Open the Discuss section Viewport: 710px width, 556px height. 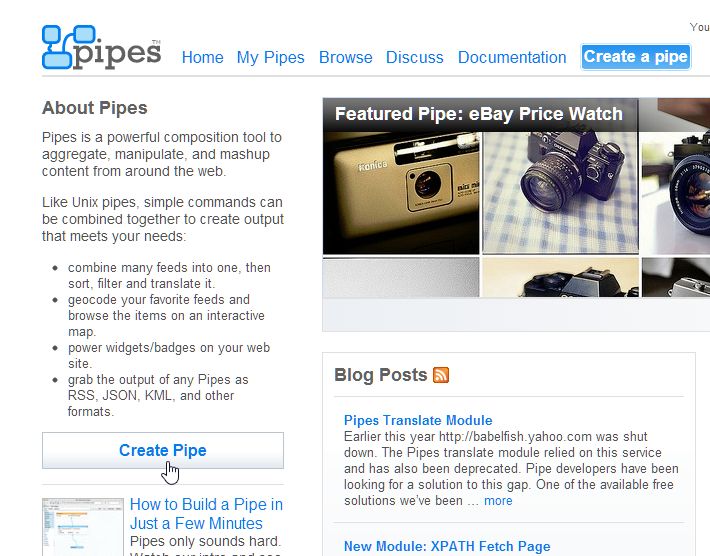(414, 58)
